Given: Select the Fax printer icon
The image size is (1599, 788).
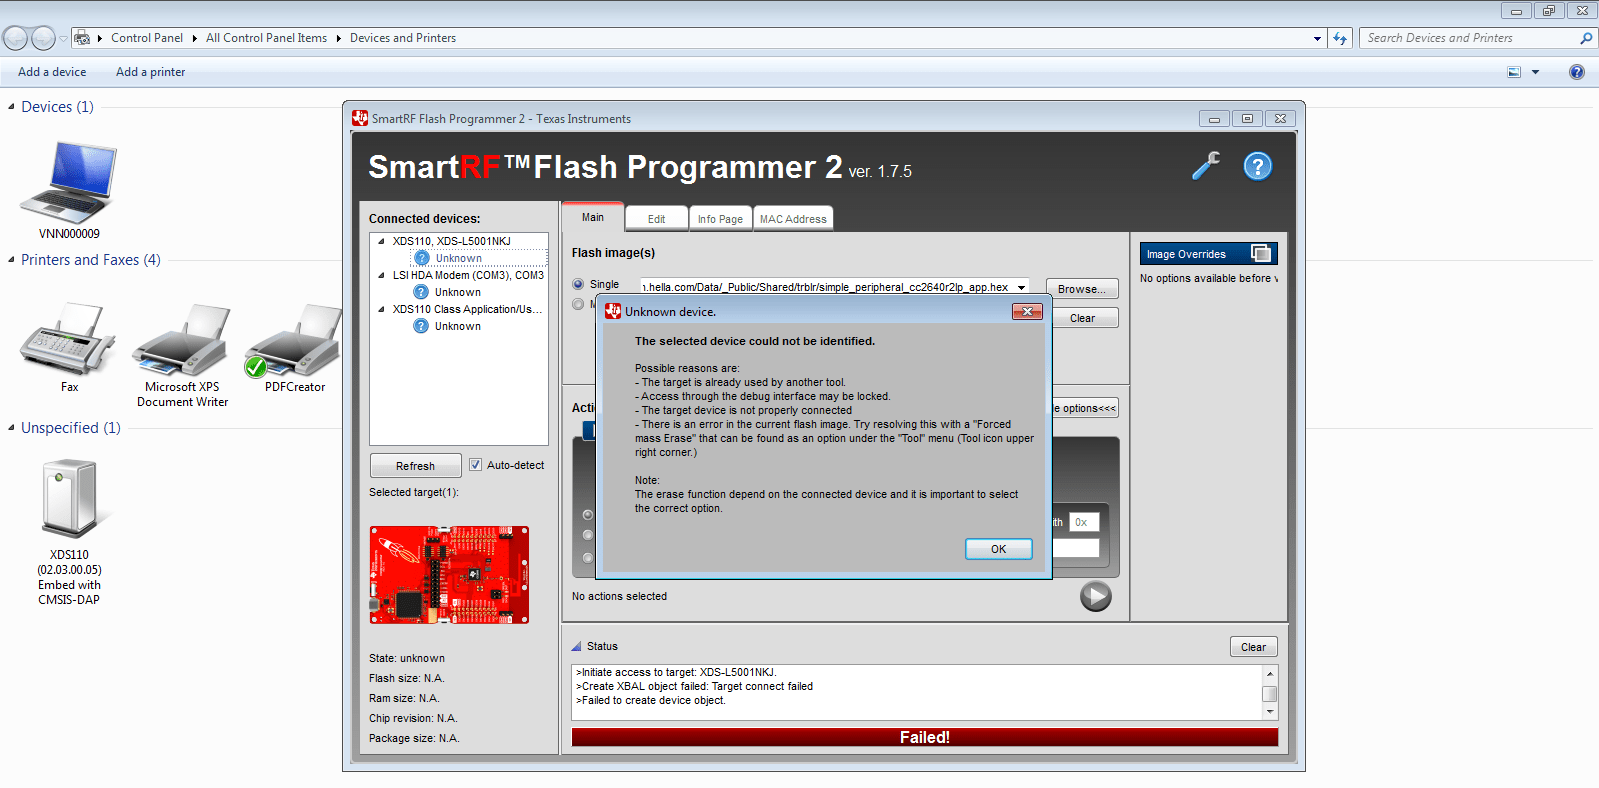Looking at the screenshot, I should pos(69,340).
